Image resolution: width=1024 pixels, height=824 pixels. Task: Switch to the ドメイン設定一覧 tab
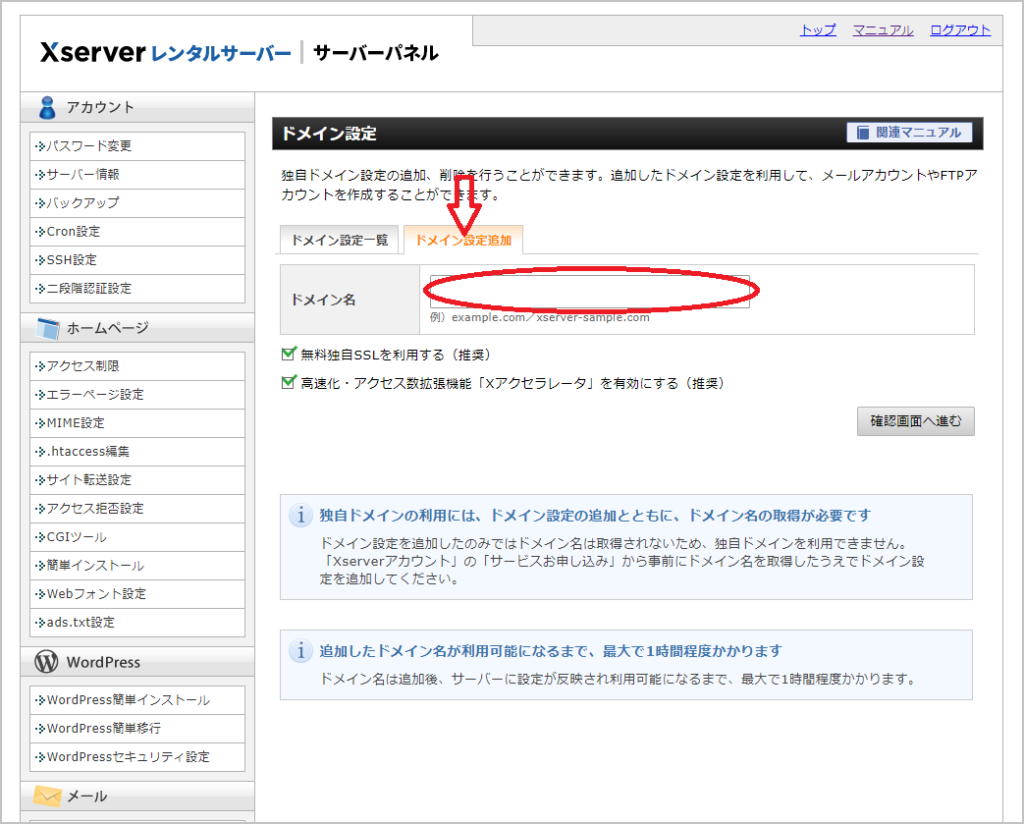pyautogui.click(x=339, y=240)
